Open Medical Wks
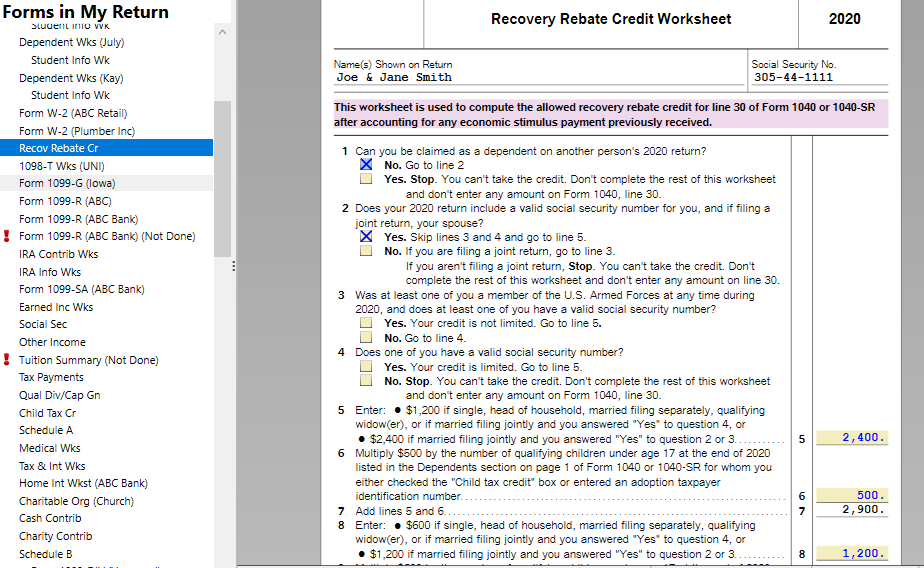924x568 pixels. coord(50,448)
